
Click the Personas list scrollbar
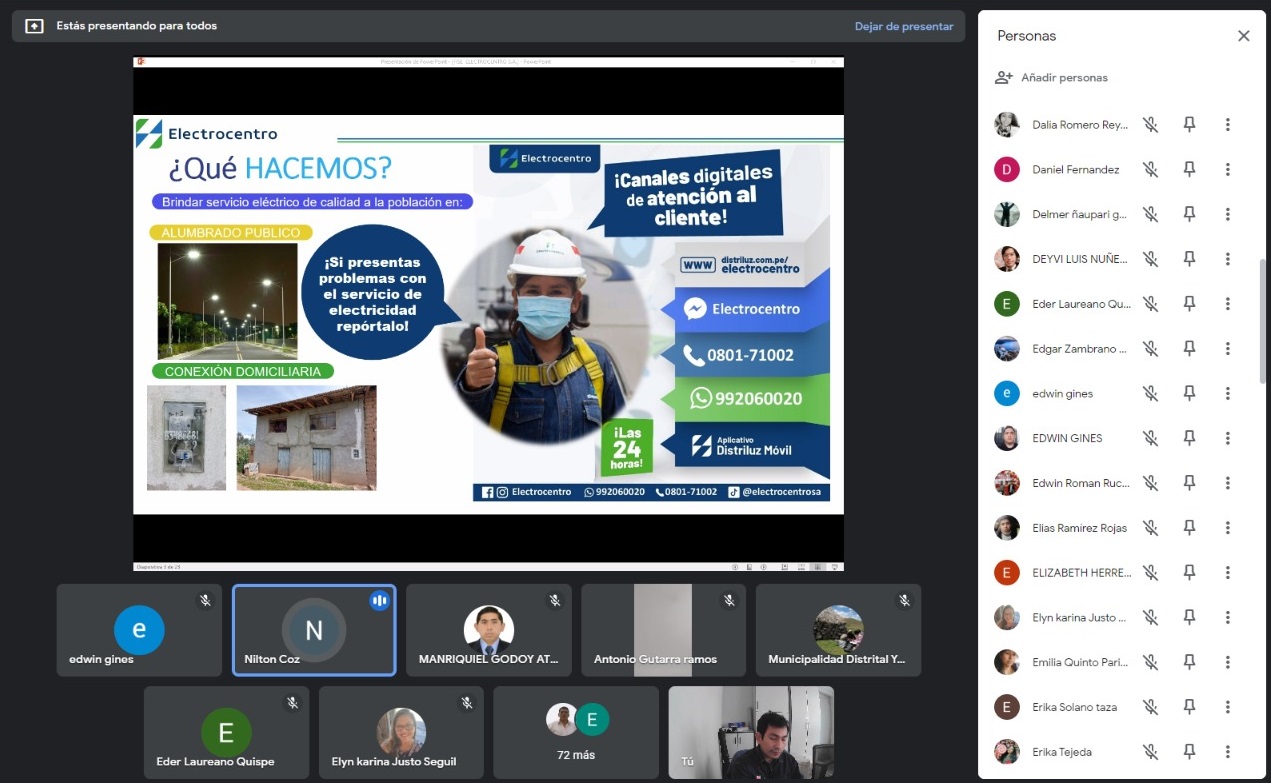1261,320
